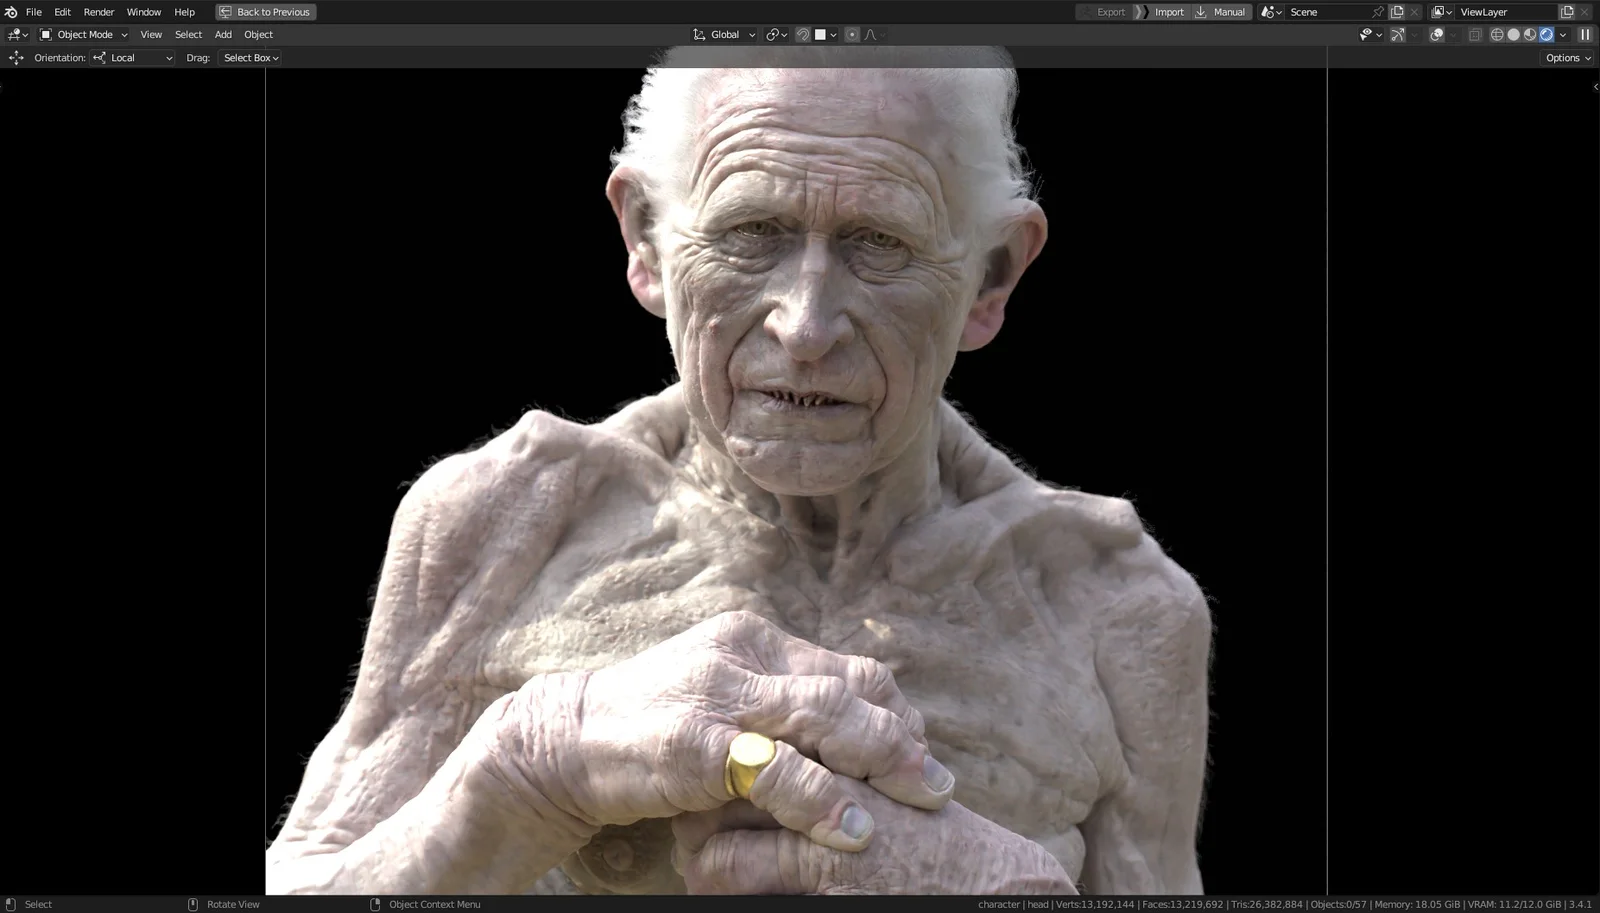Open the Render menu
The width and height of the screenshot is (1600, 913).
[x=98, y=12]
